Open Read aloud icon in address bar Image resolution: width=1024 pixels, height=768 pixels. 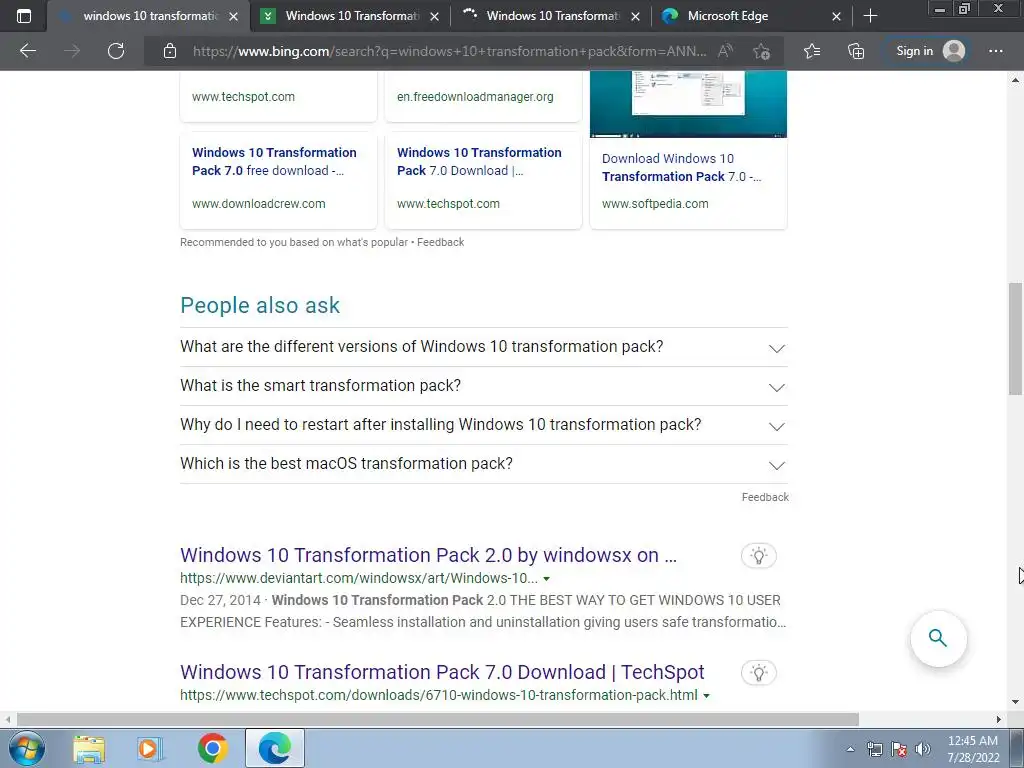click(725, 51)
